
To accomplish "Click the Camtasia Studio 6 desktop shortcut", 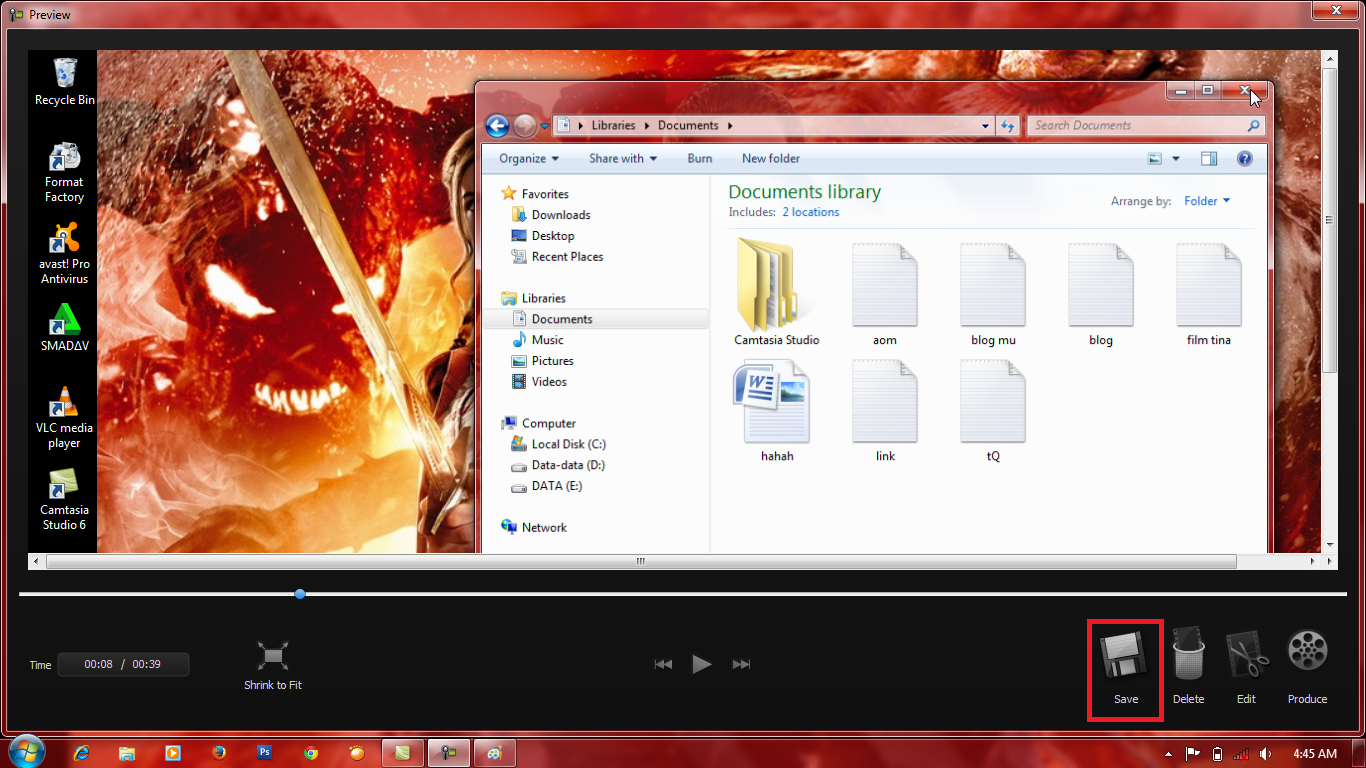I will click(64, 500).
